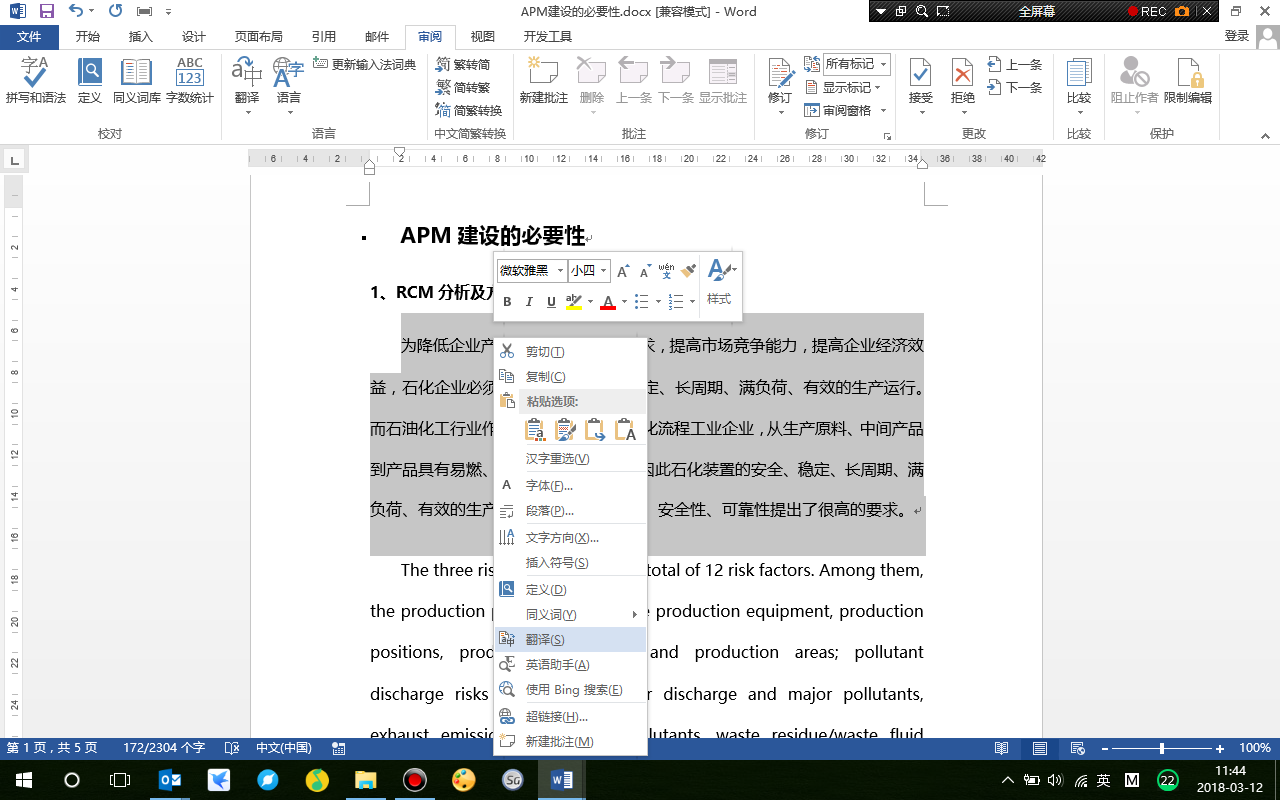Toggle Italic in mini toolbar
Image resolution: width=1280 pixels, height=800 pixels.
coord(529,302)
